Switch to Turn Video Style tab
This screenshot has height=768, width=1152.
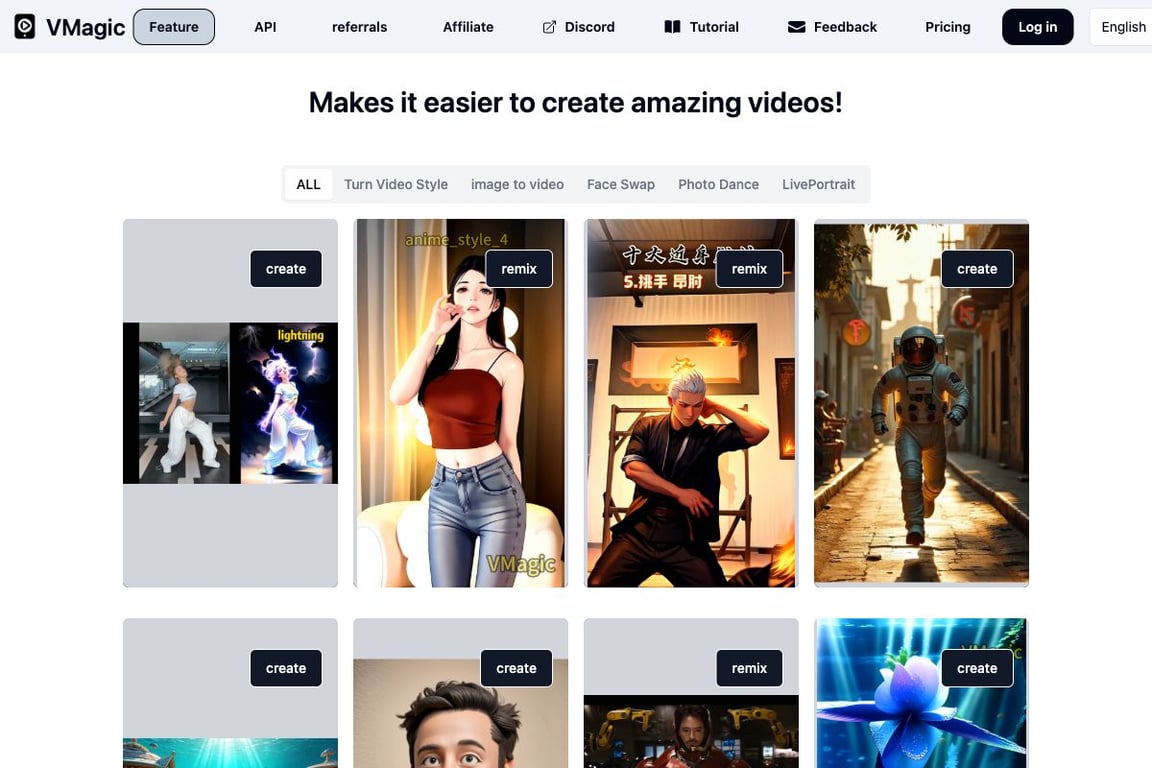396,184
